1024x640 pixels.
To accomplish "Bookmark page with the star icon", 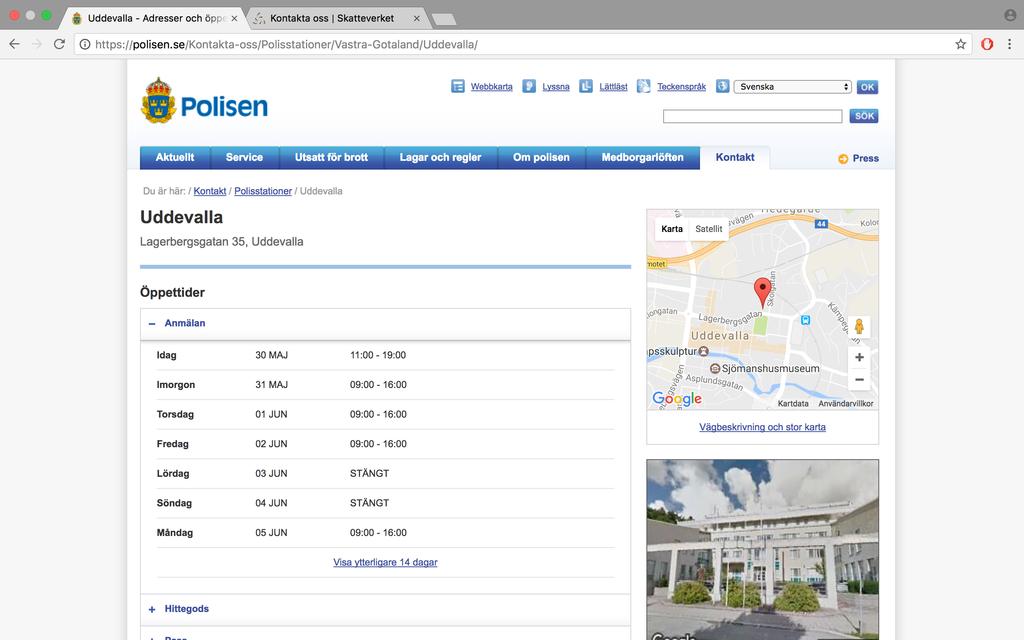I will pos(960,44).
